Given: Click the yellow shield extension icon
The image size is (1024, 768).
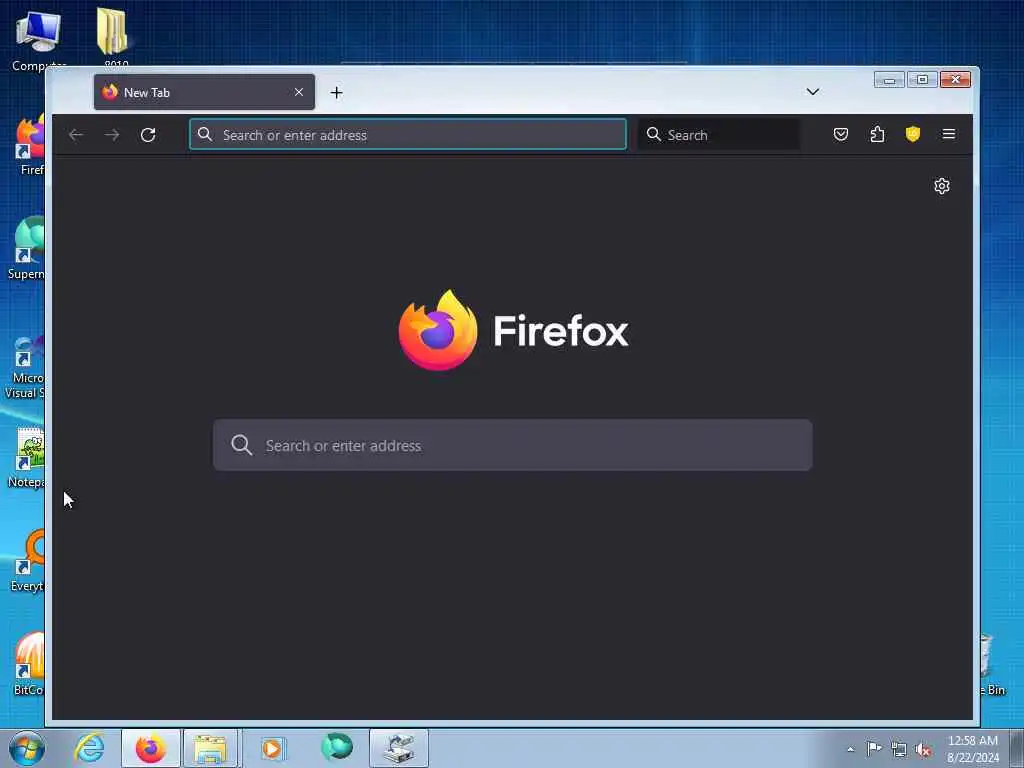Looking at the screenshot, I should [913, 135].
